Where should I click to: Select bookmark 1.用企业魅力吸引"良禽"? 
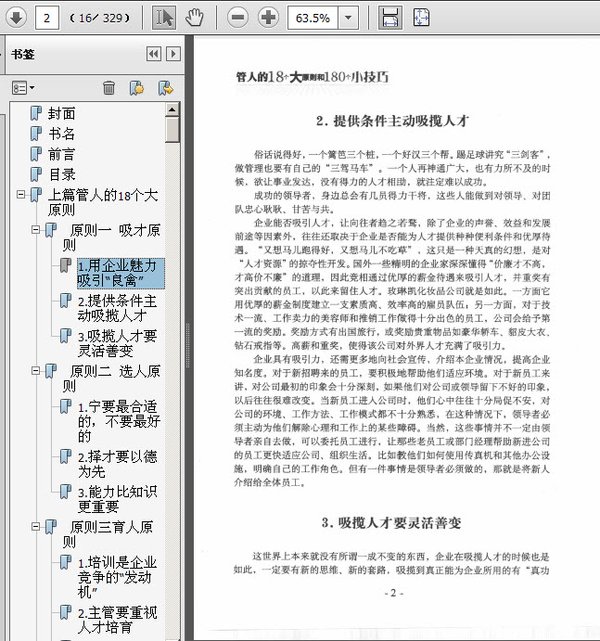click(121, 273)
